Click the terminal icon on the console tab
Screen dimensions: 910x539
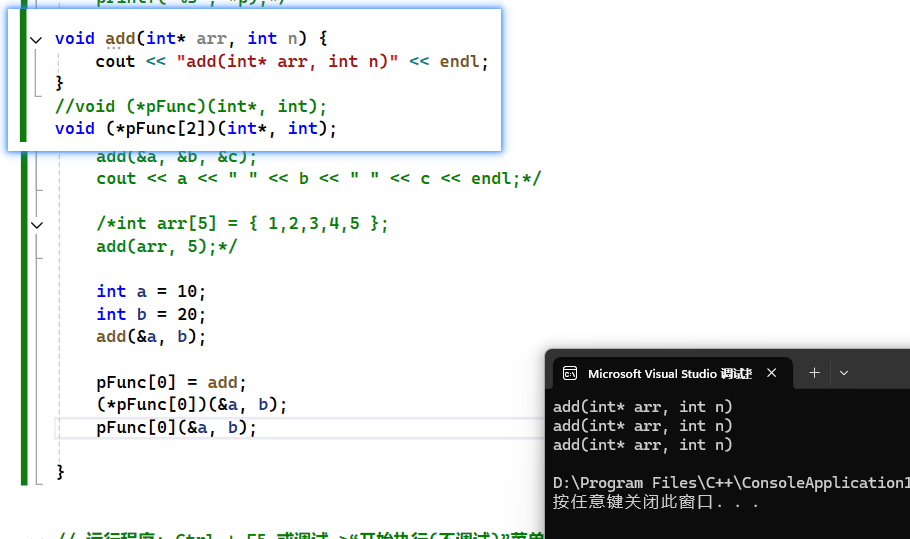[570, 373]
